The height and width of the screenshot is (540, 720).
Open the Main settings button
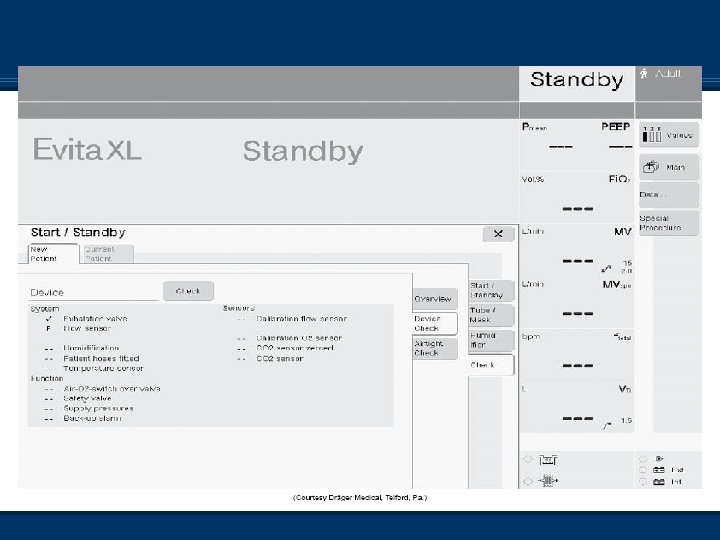pos(669,167)
